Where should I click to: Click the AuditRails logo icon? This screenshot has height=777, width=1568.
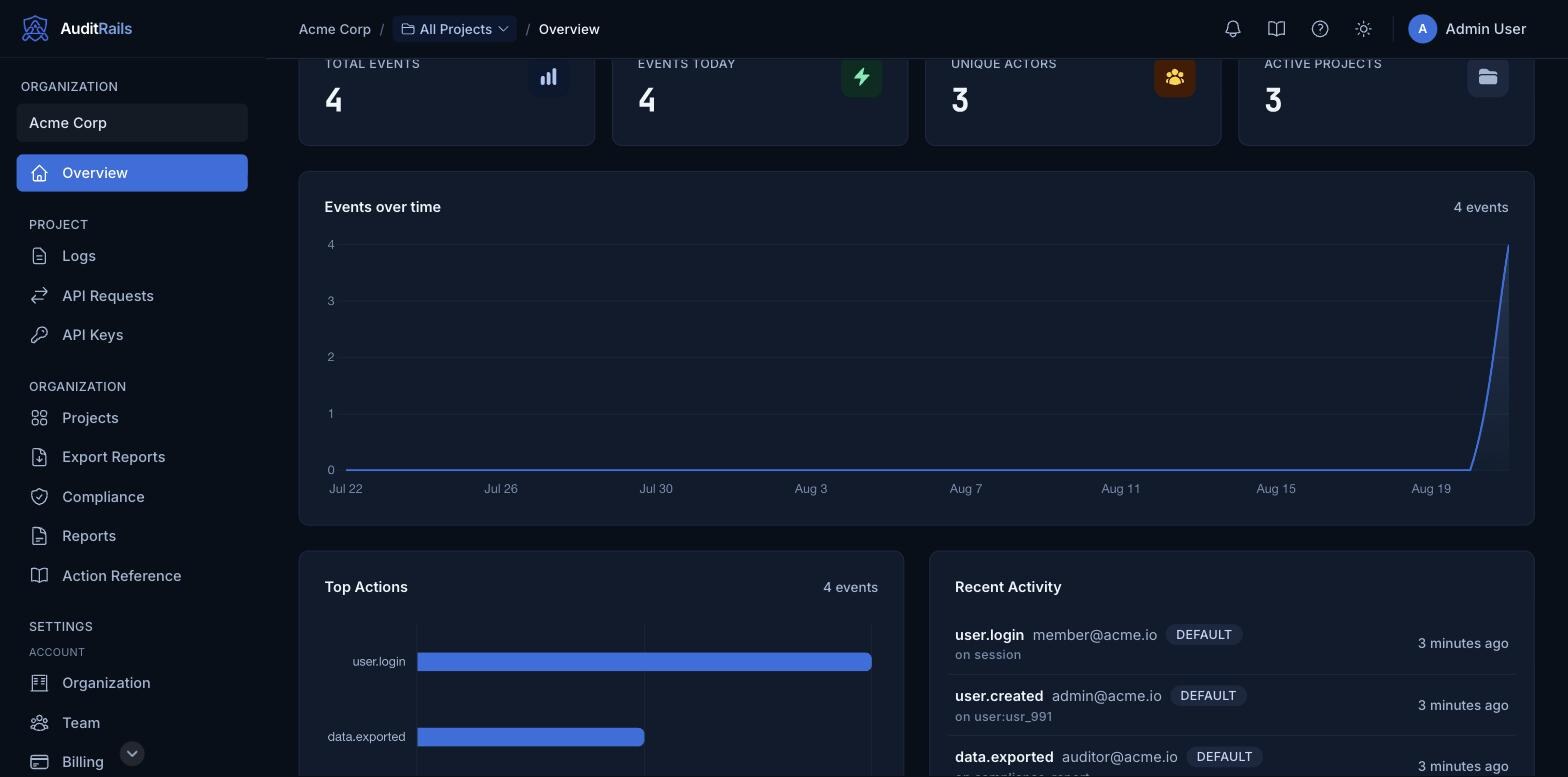pos(35,29)
